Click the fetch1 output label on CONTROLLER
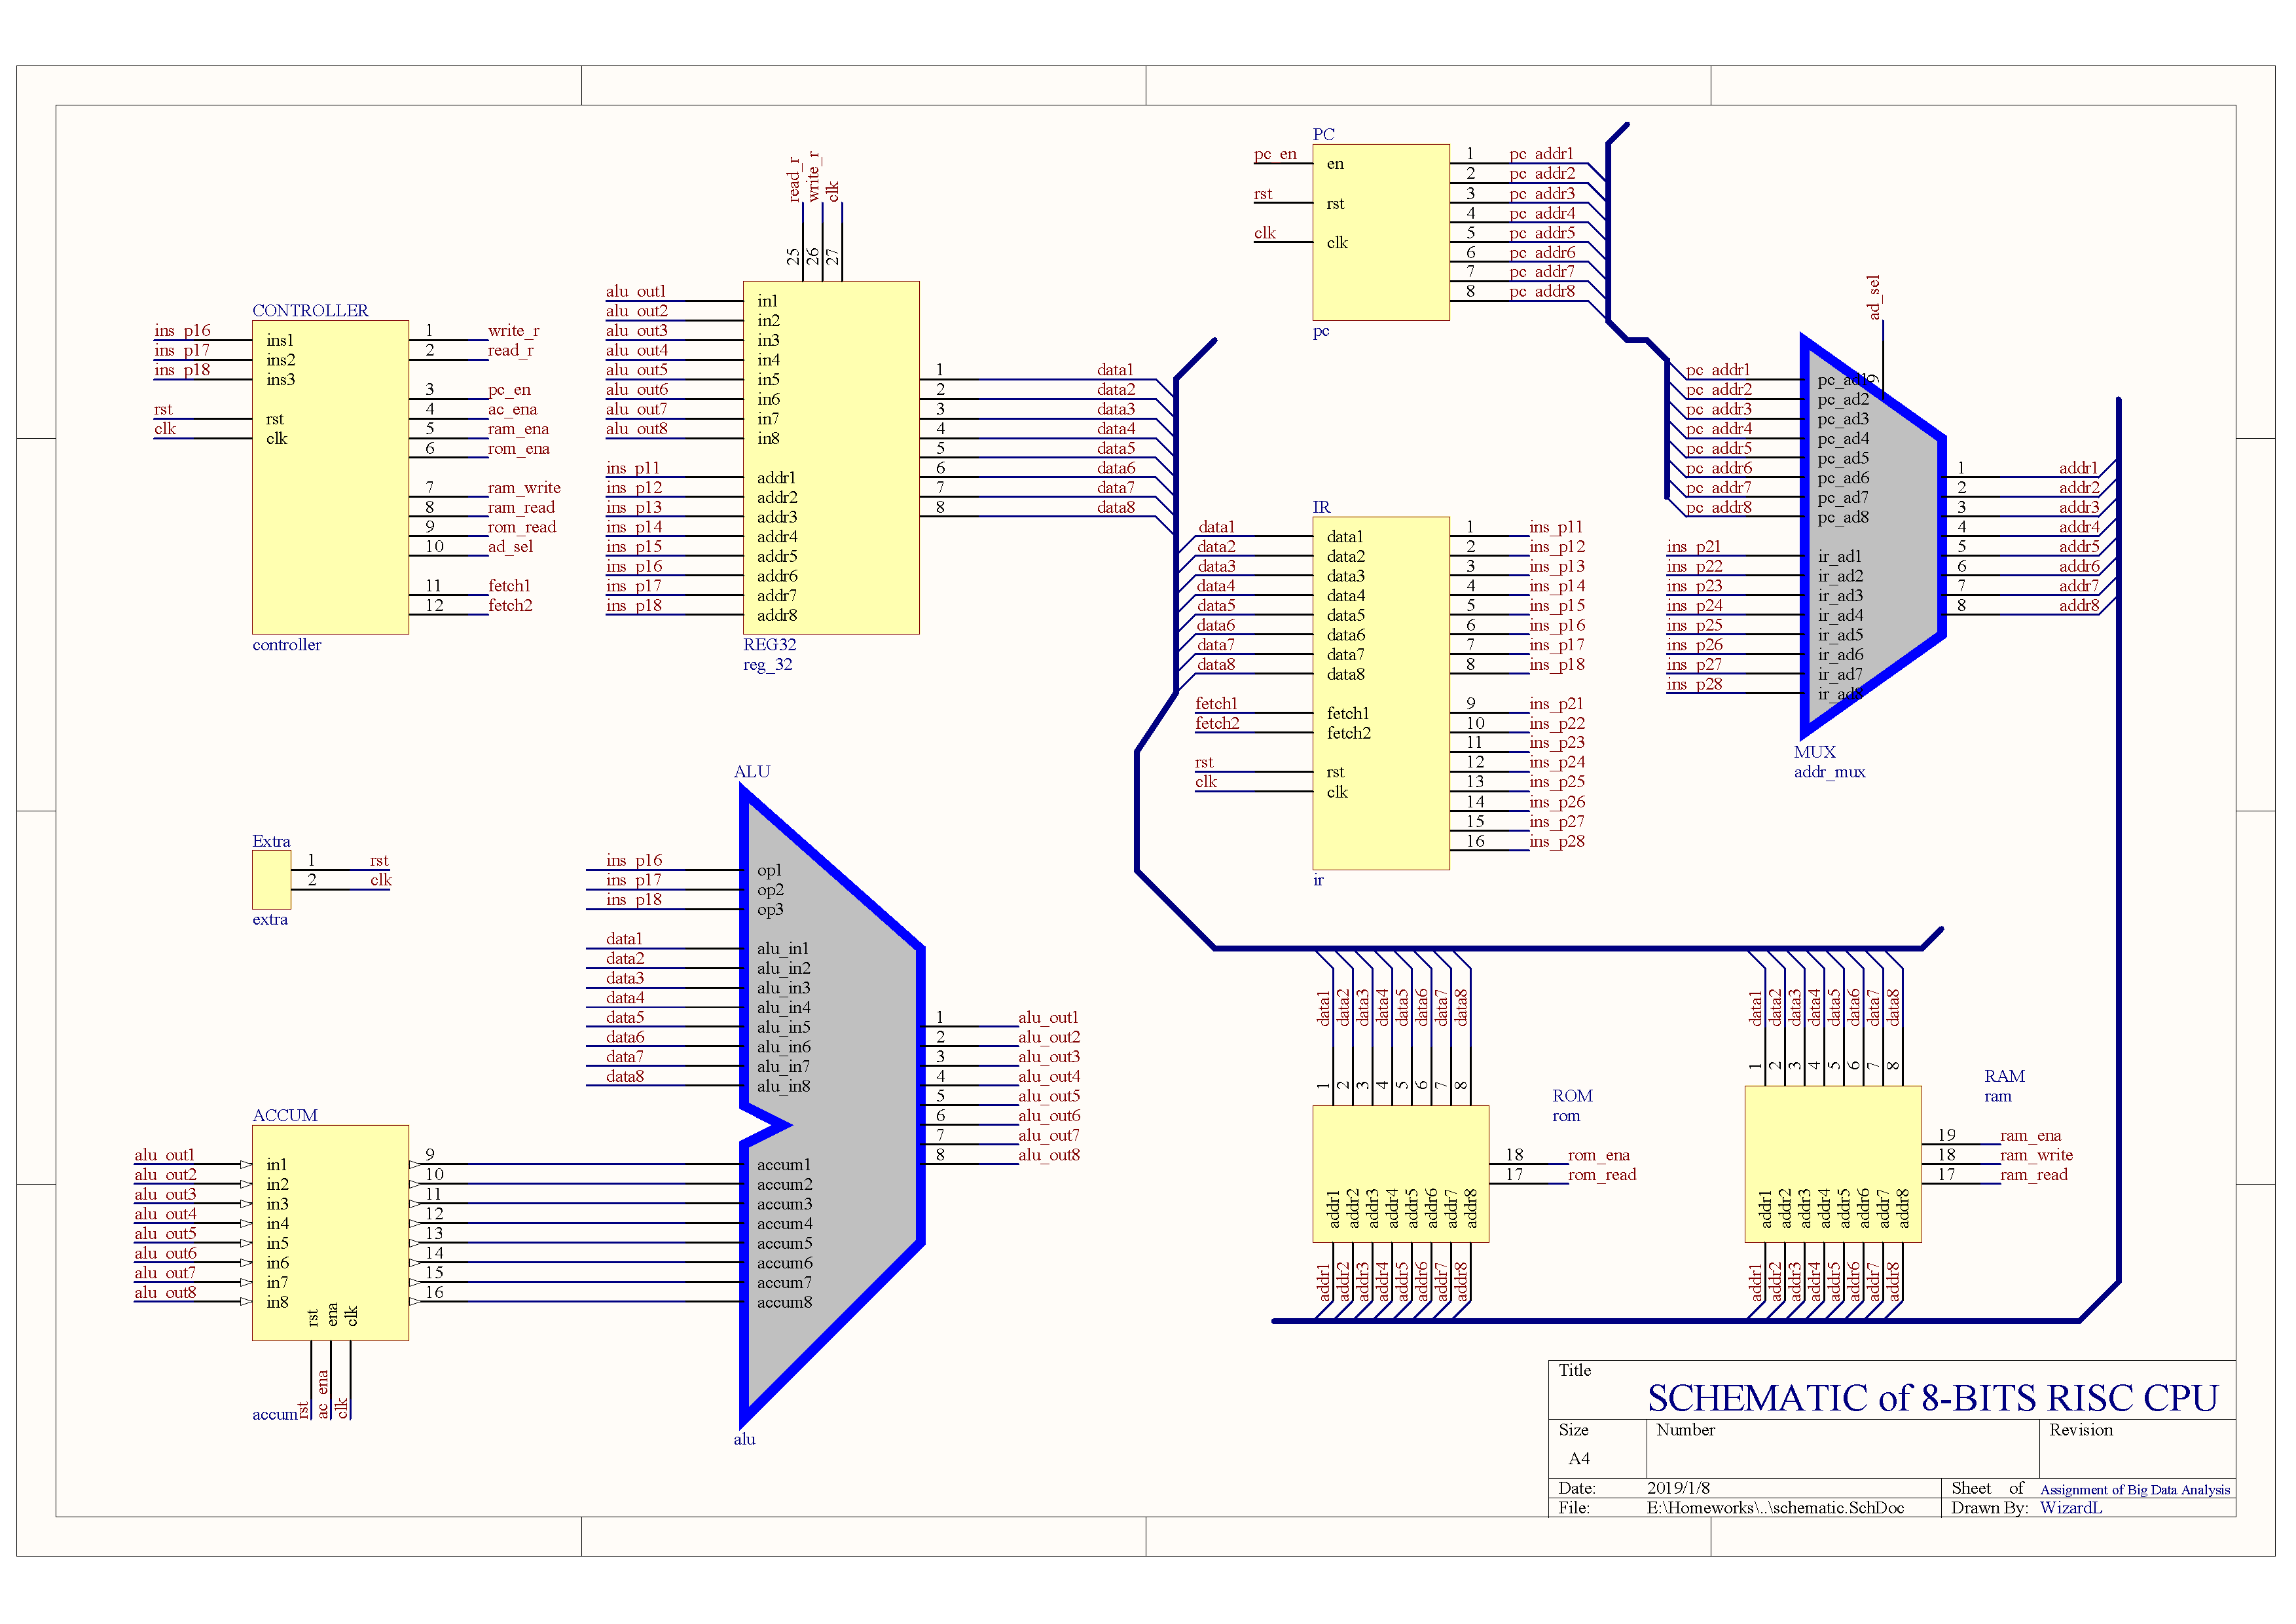This screenshot has width=2296, height=1624. coord(509,585)
